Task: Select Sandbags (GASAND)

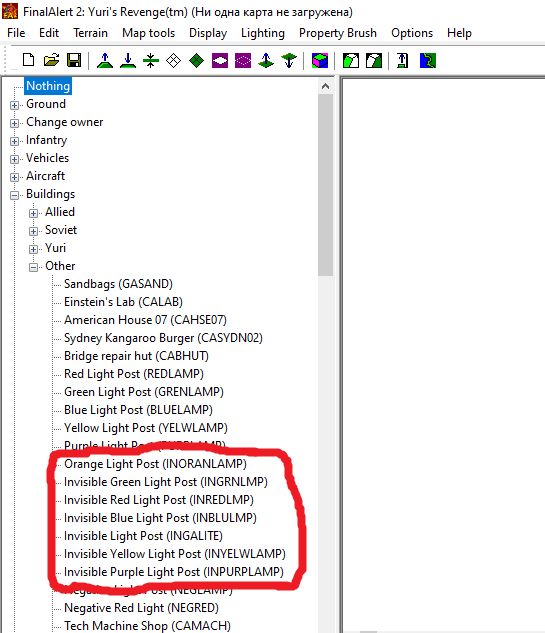Action: coord(118,284)
